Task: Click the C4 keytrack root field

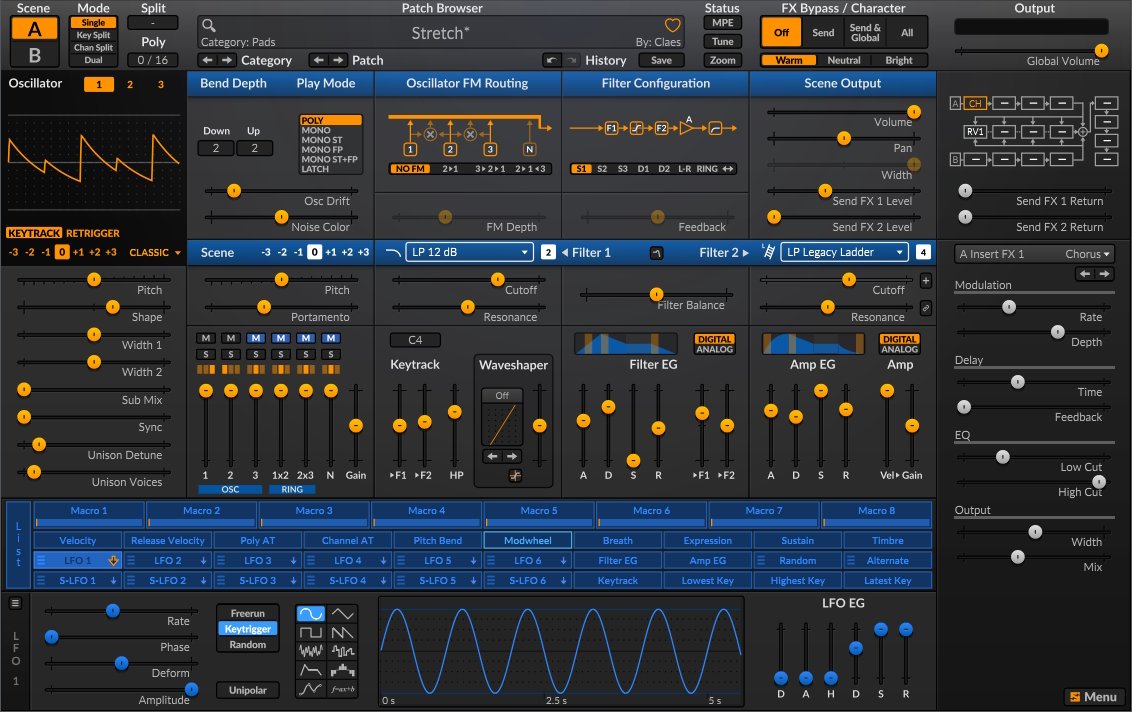Action: 414,341
